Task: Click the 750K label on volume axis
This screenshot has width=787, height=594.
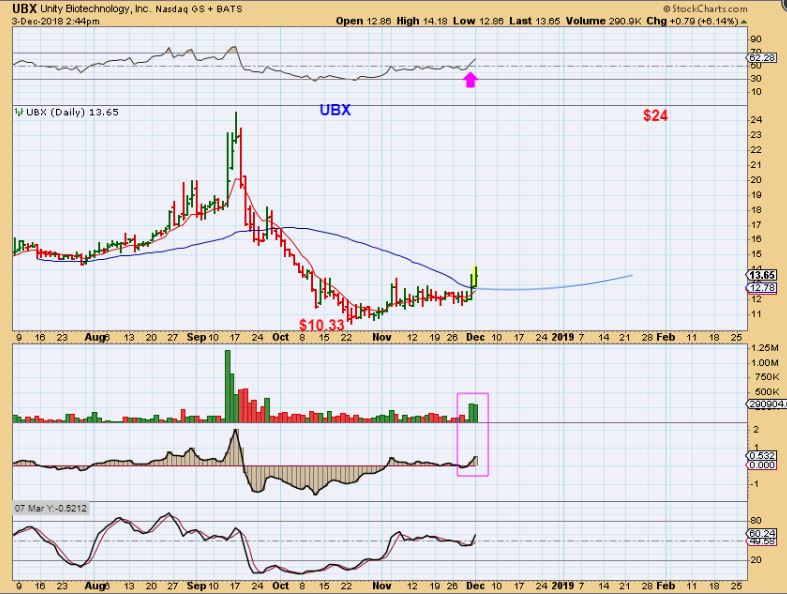Action: click(766, 377)
